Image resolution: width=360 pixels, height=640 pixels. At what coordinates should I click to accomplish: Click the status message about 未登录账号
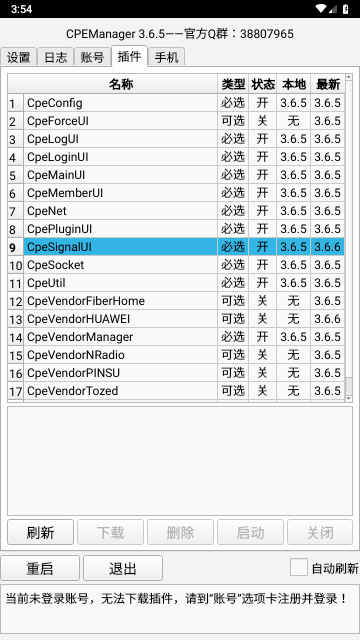[176, 599]
